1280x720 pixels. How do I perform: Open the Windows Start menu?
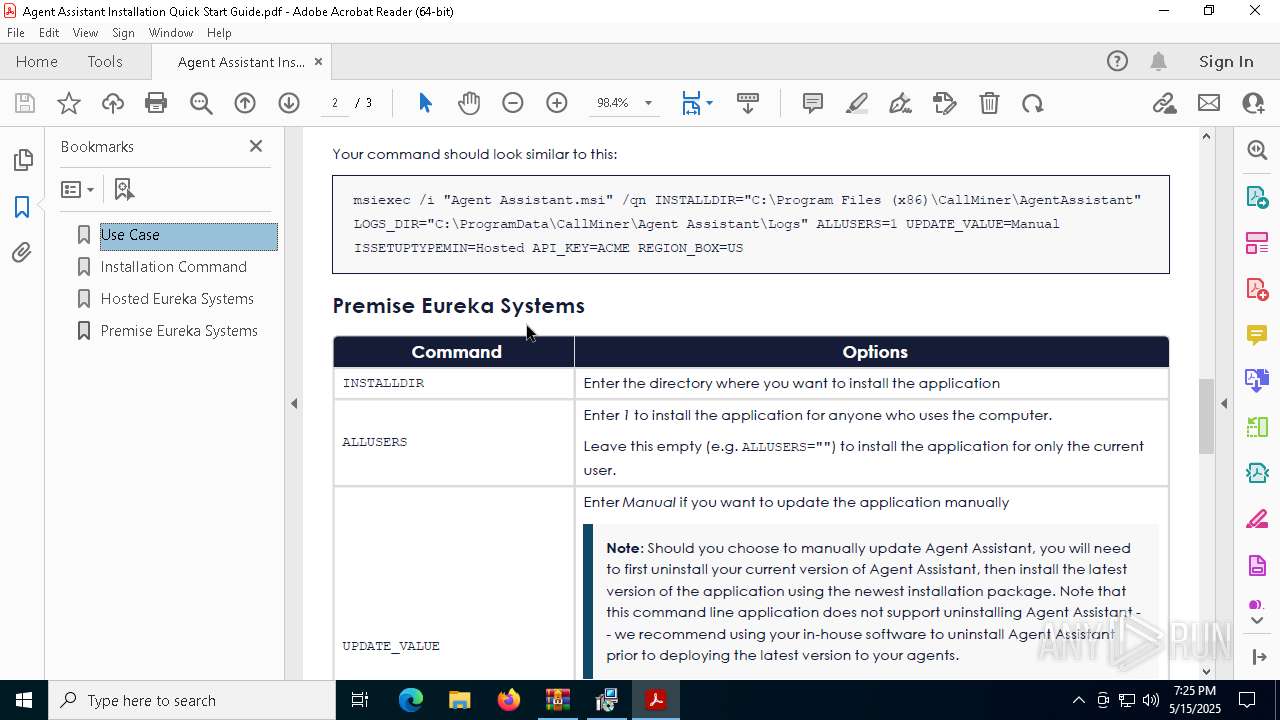pyautogui.click(x=24, y=700)
